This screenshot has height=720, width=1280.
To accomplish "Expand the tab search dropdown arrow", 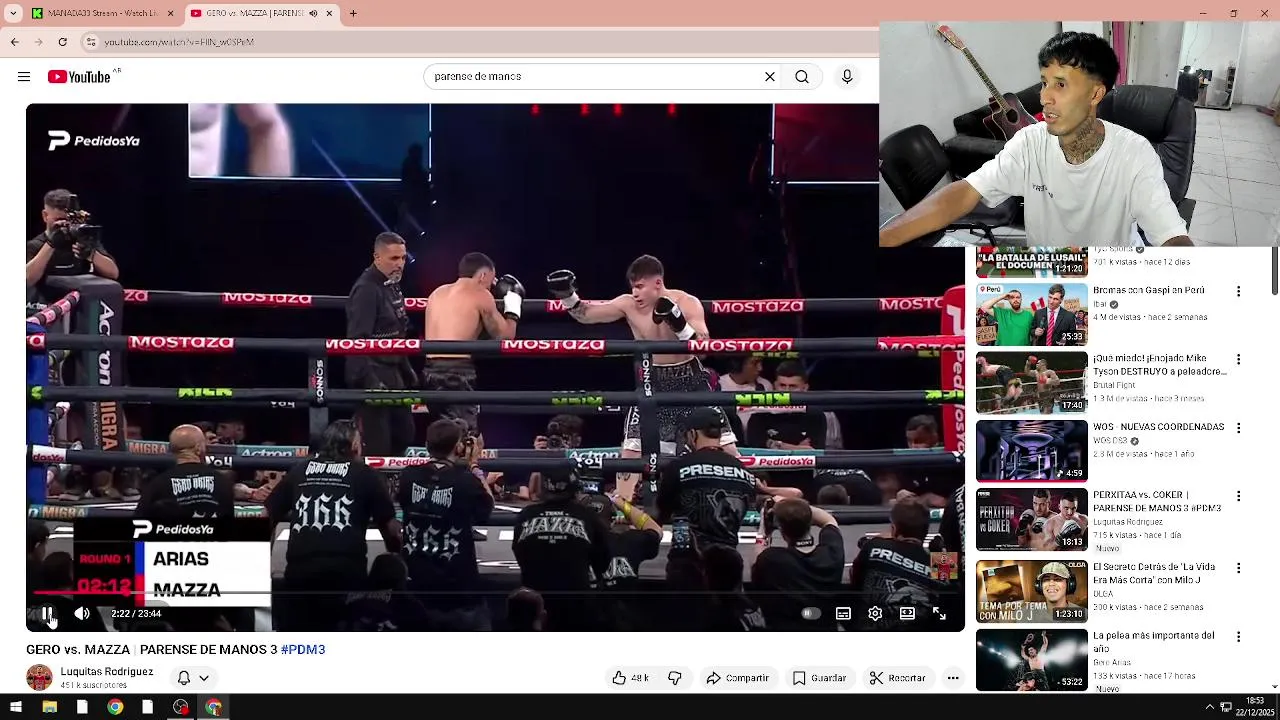I will pos(13,14).
